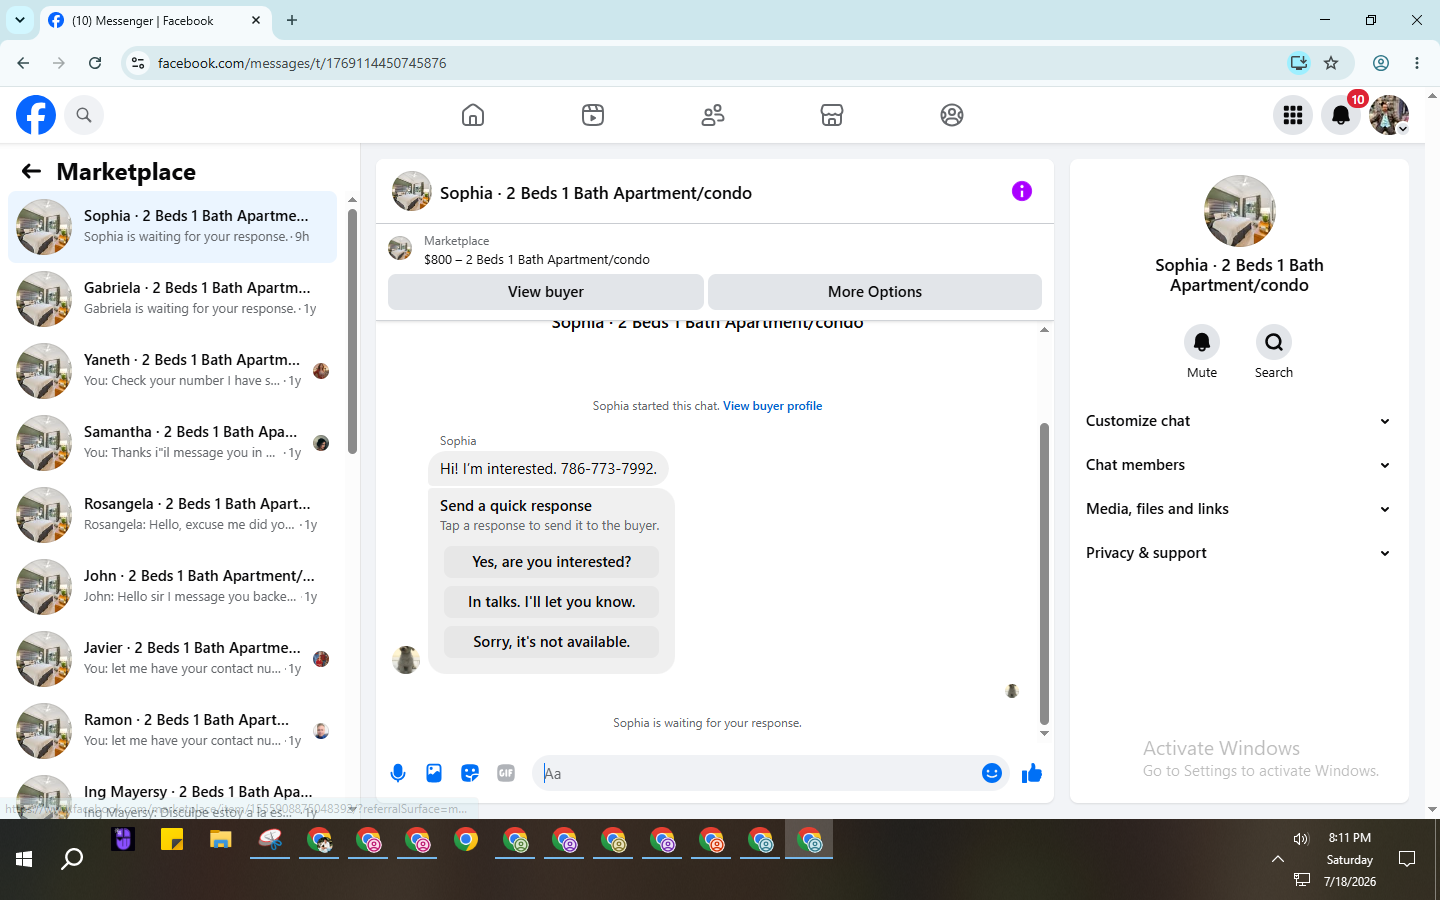Open the Chrome tab search dropdown
1440x900 pixels.
(x=20, y=20)
